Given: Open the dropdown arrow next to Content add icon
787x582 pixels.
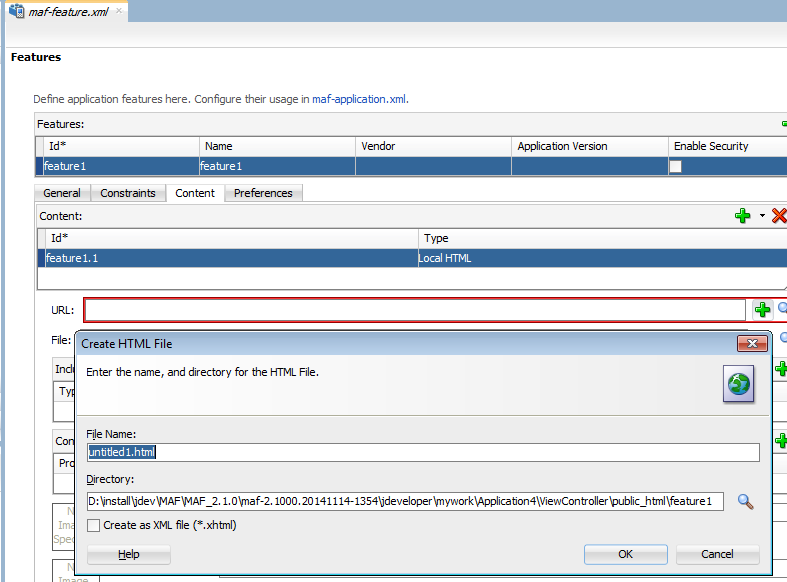Looking at the screenshot, I should point(762,216).
